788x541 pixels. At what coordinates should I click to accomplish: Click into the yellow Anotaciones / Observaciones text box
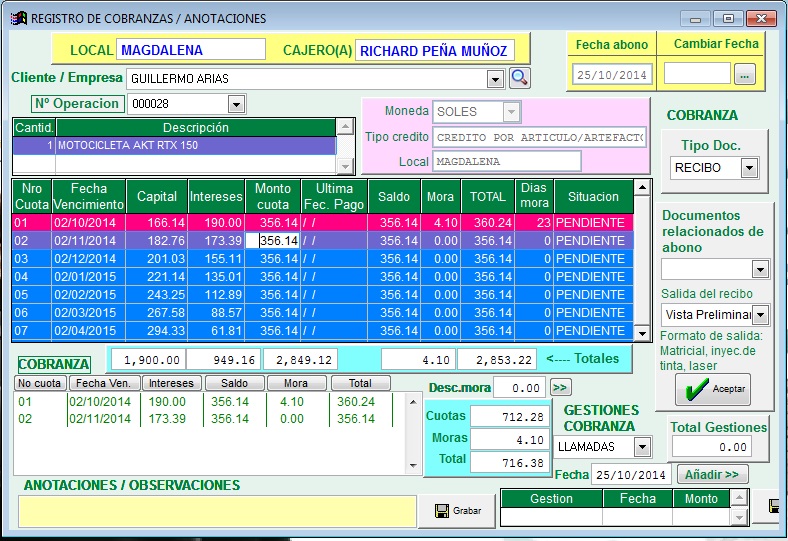(217, 511)
